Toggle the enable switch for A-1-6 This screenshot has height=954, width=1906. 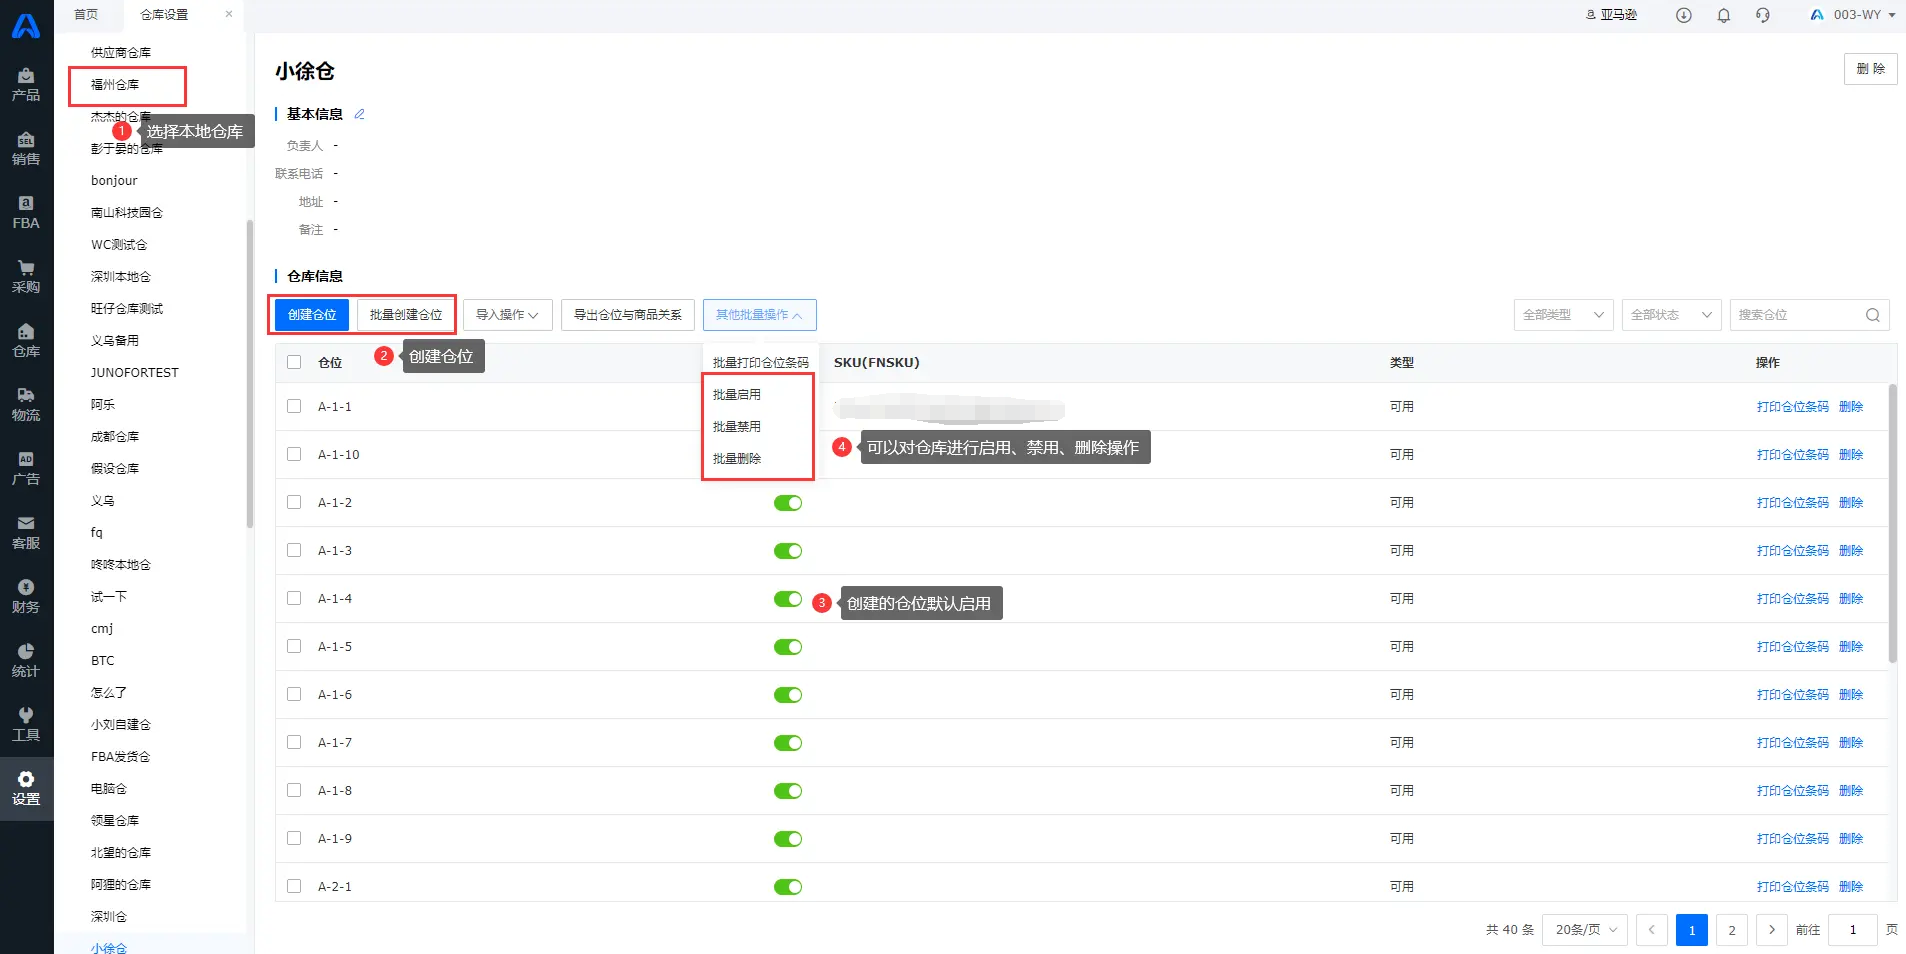click(788, 695)
